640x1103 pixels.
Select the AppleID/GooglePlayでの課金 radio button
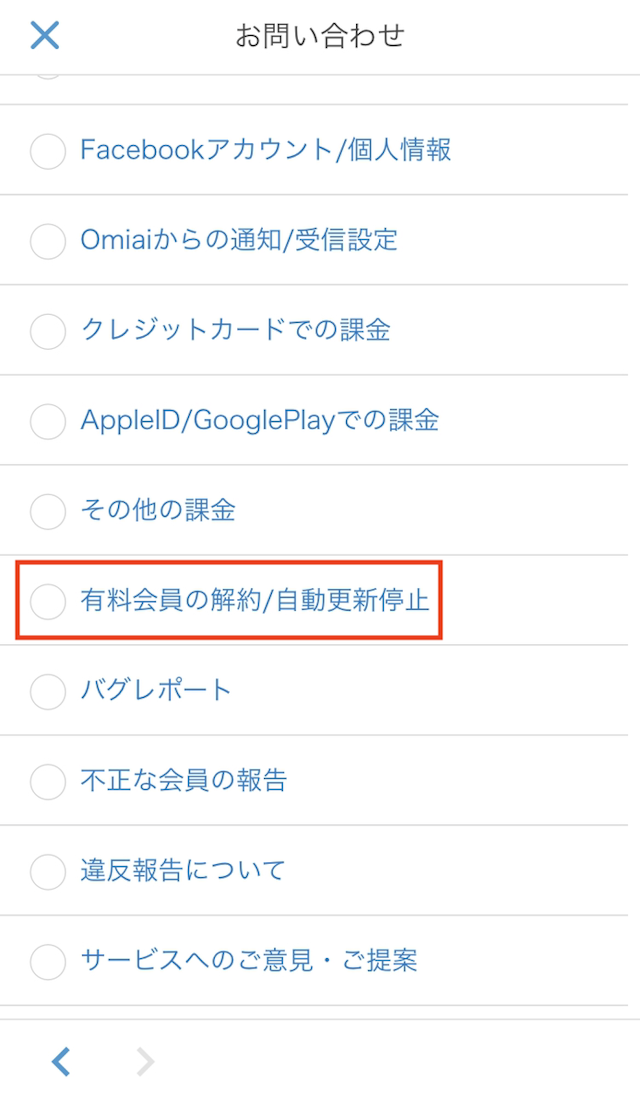click(x=47, y=421)
